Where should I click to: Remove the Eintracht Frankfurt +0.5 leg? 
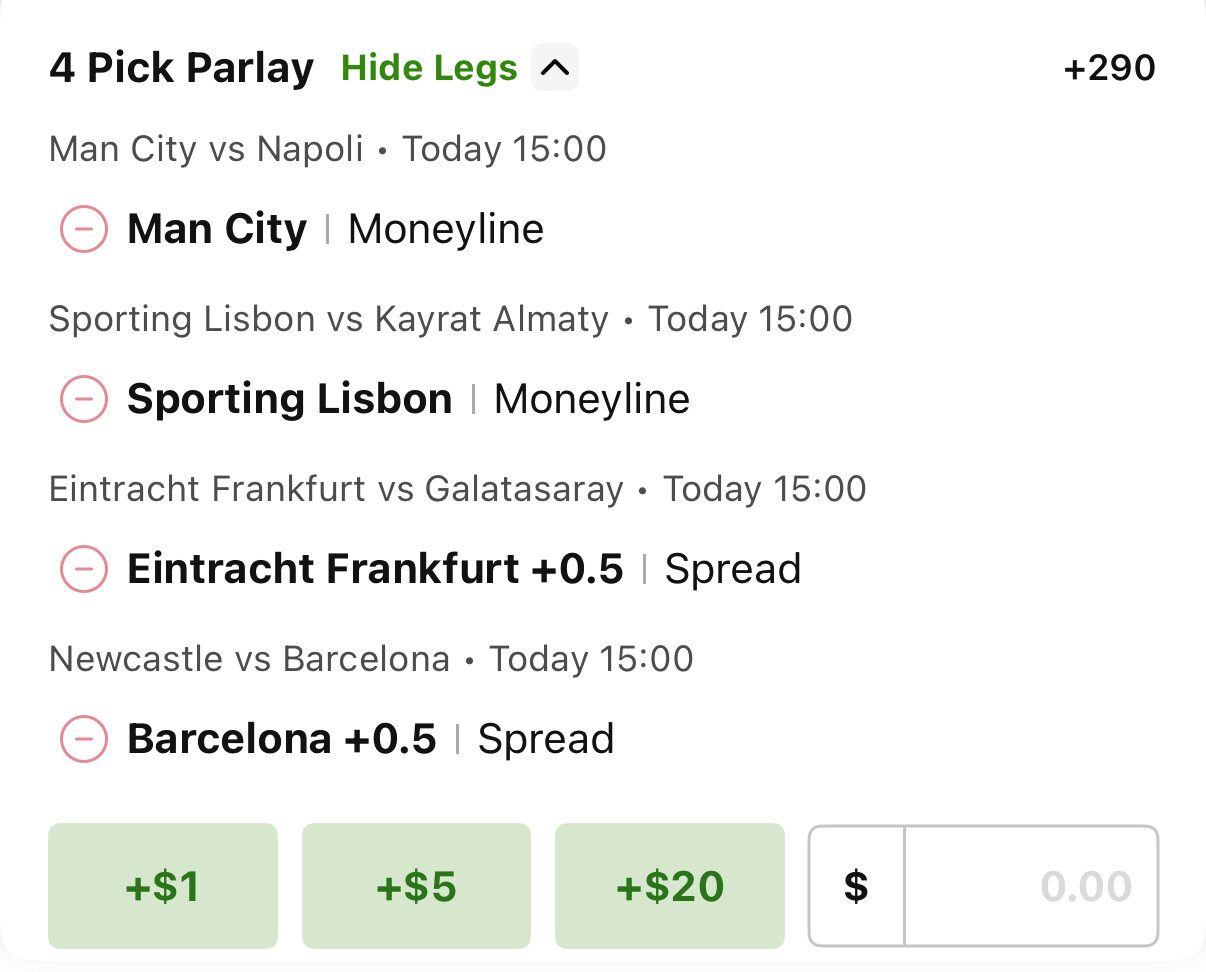84,570
